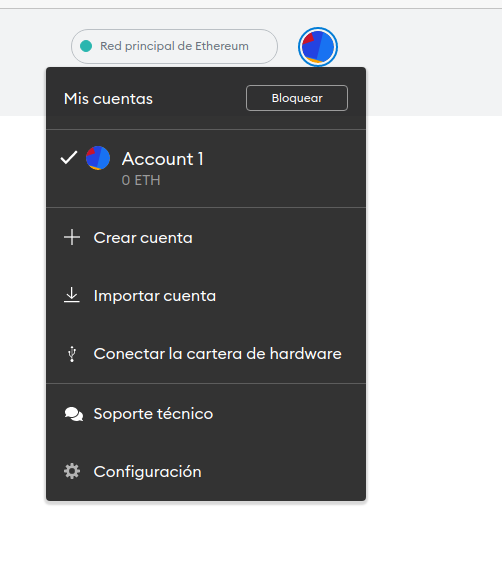Open the Configuración menu entry
The height and width of the screenshot is (562, 502).
(206, 472)
